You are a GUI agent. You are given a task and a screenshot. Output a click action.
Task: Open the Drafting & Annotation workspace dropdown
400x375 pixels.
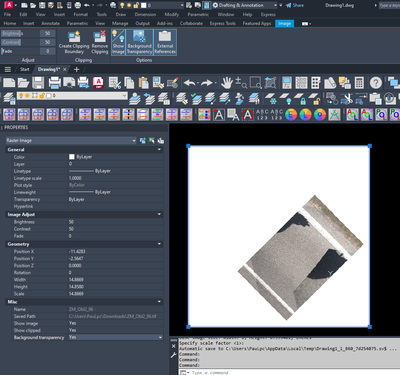click(x=276, y=5)
